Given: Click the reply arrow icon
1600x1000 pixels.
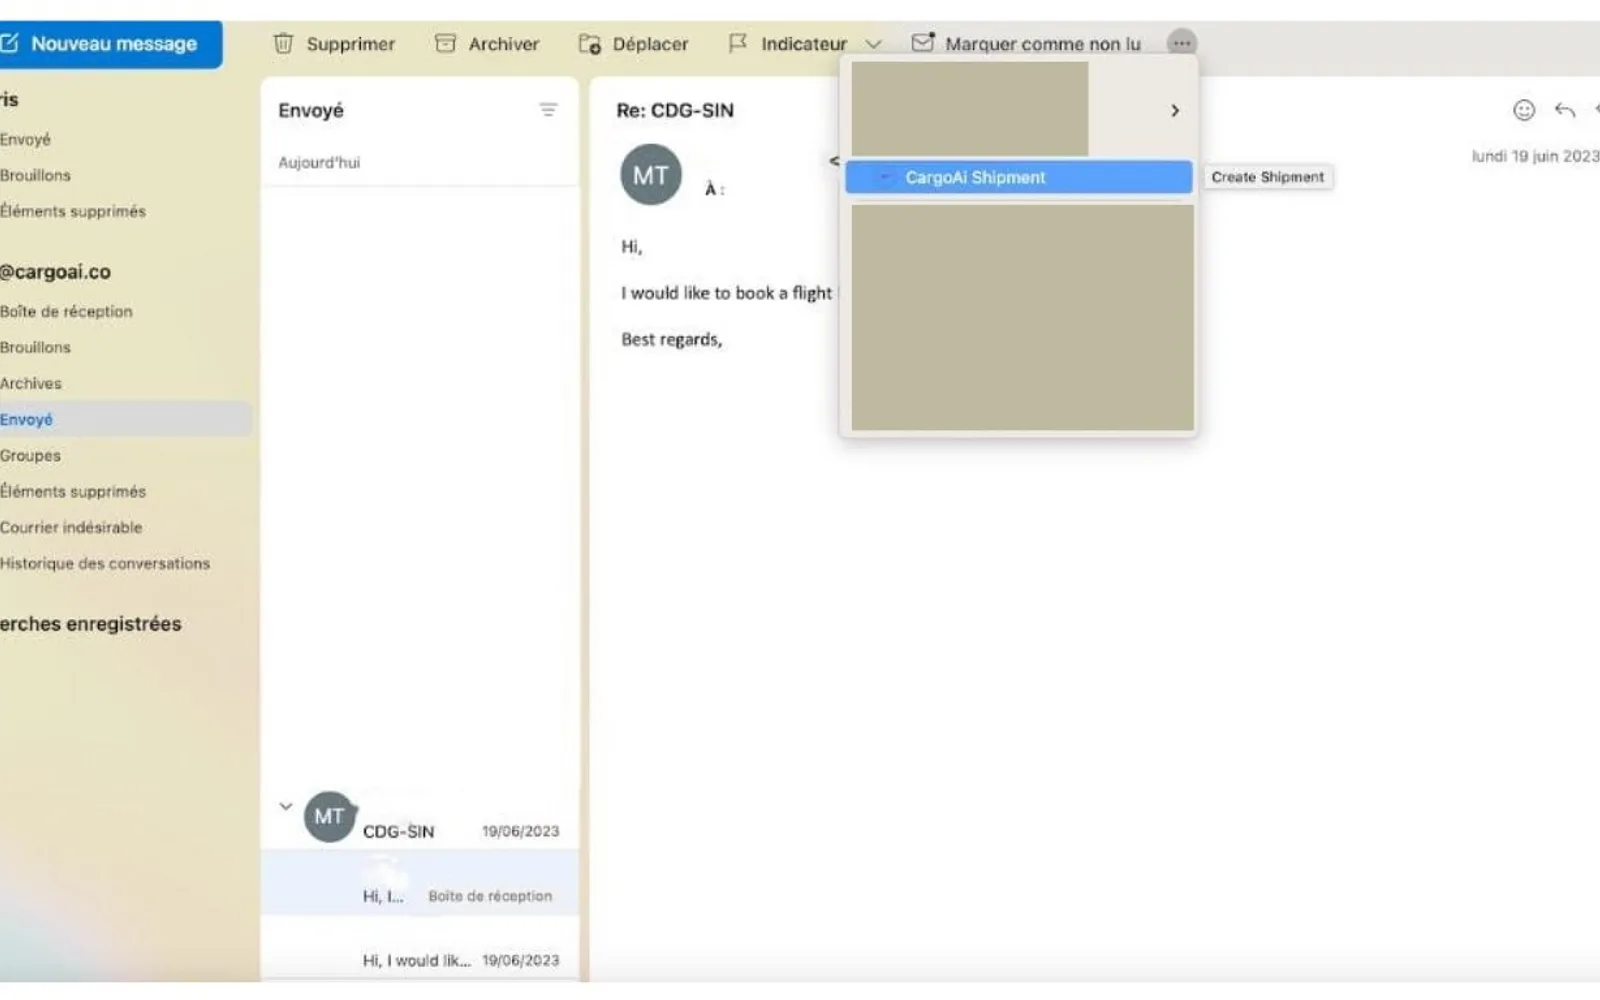Looking at the screenshot, I should (1565, 110).
